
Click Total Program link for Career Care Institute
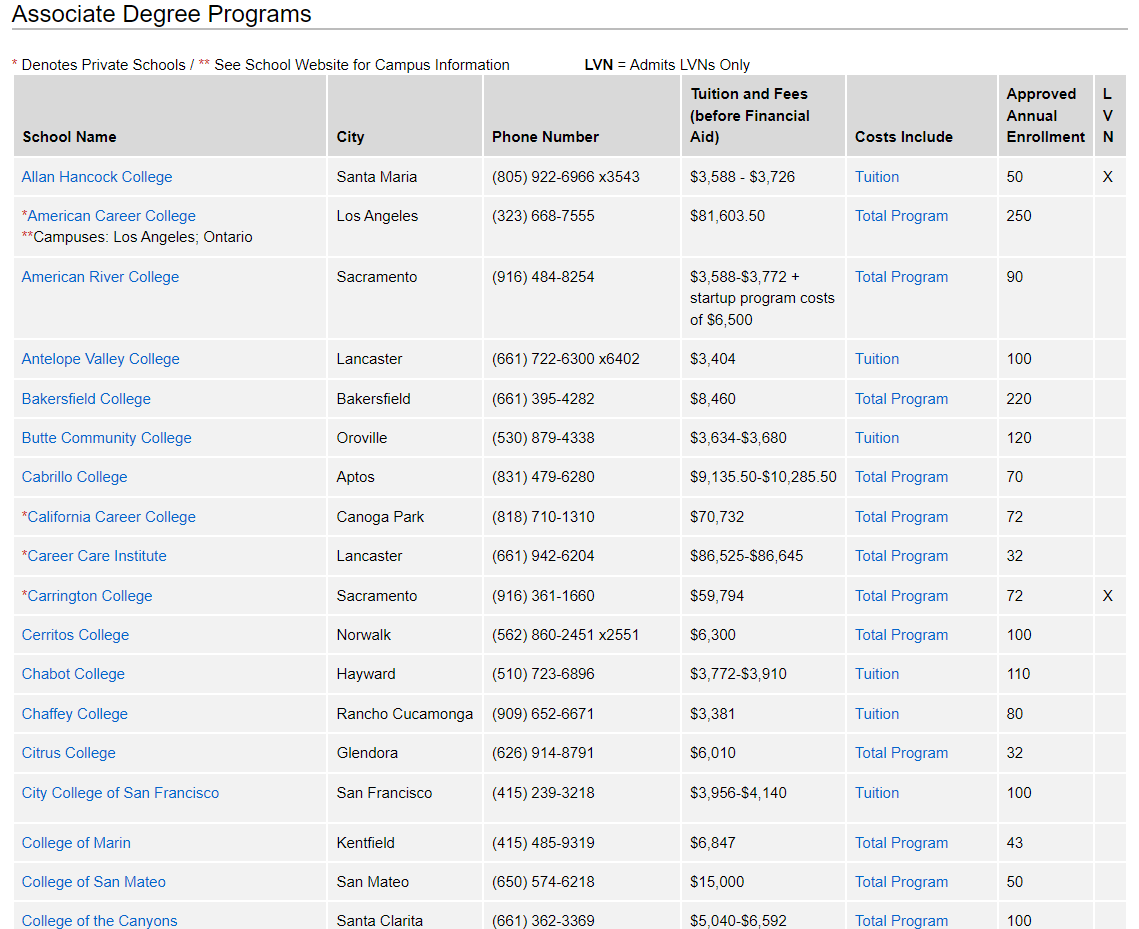[901, 556]
